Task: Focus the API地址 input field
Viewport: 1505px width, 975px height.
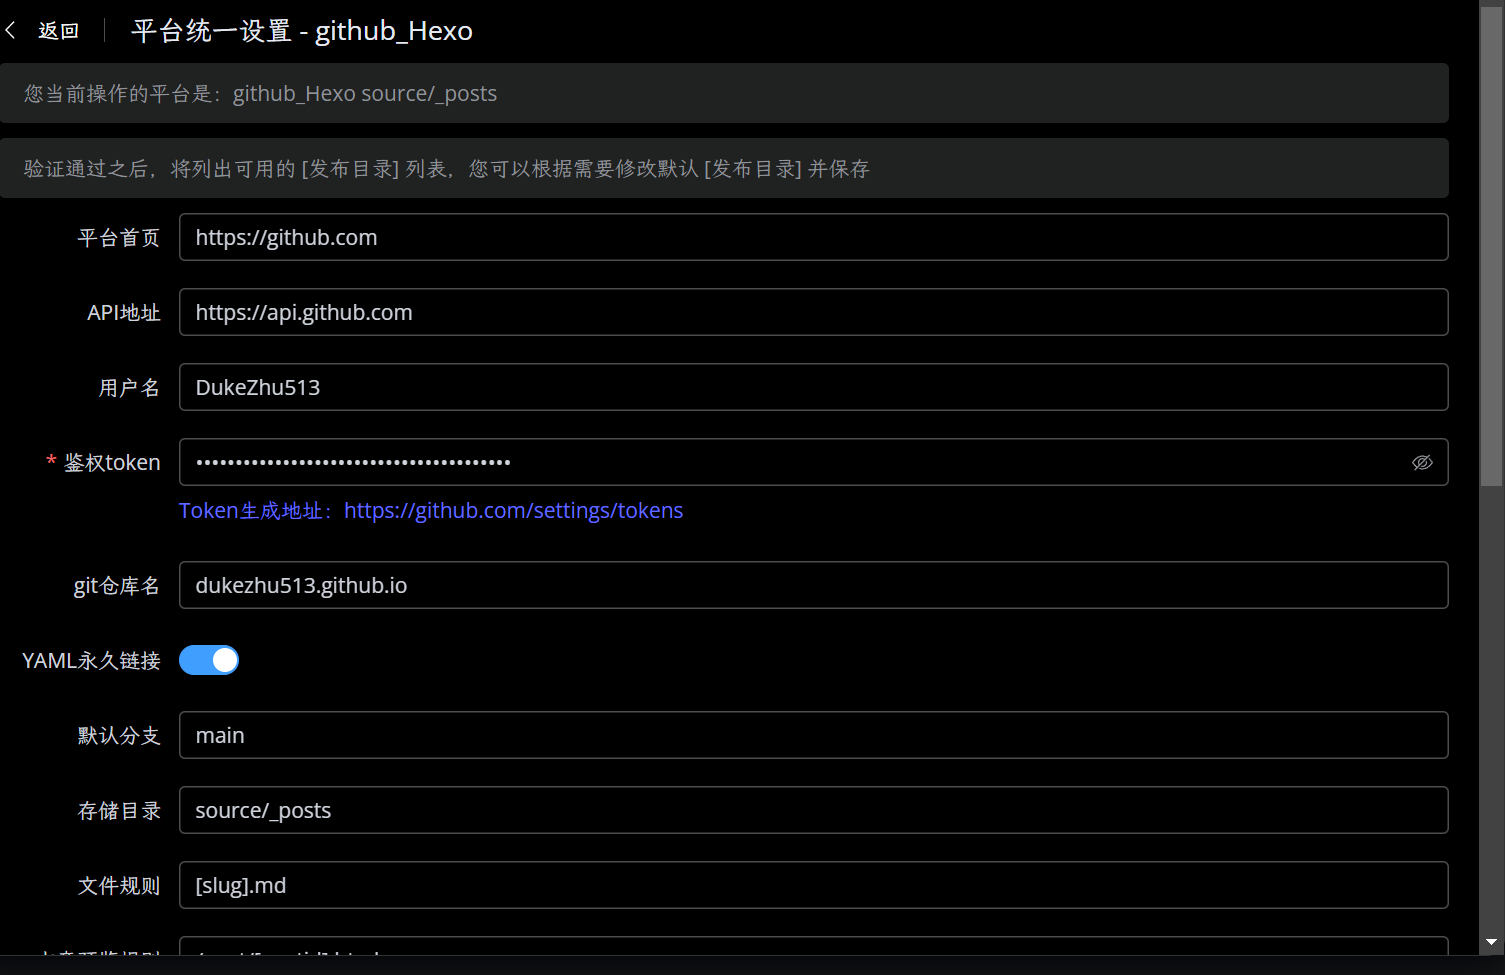Action: tap(812, 312)
